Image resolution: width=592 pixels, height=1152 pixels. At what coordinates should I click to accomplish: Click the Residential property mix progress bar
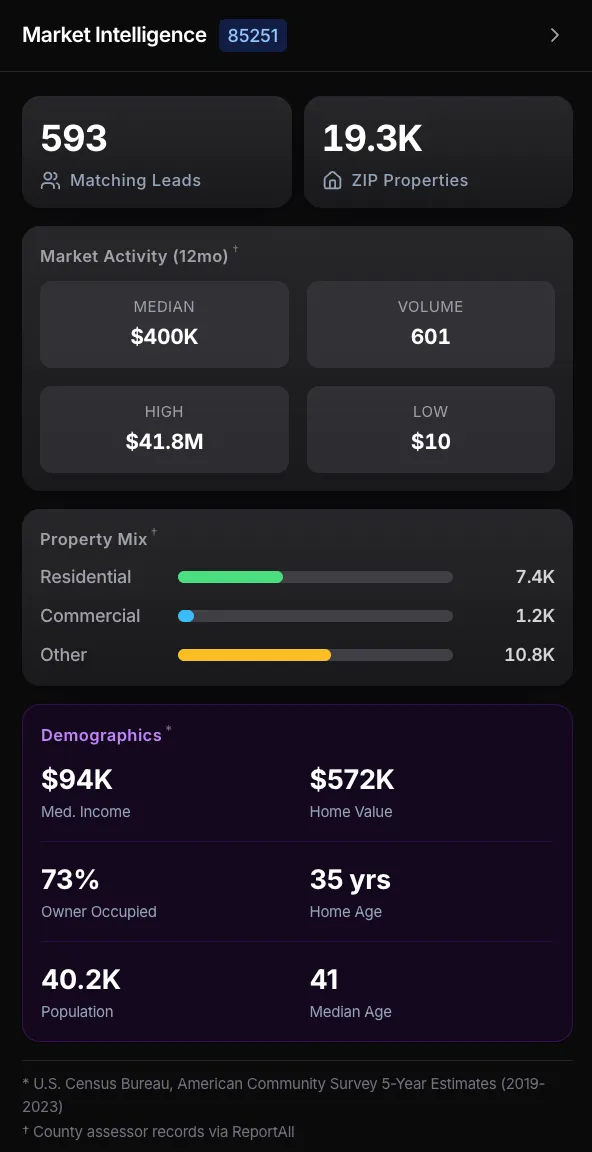[315, 577]
